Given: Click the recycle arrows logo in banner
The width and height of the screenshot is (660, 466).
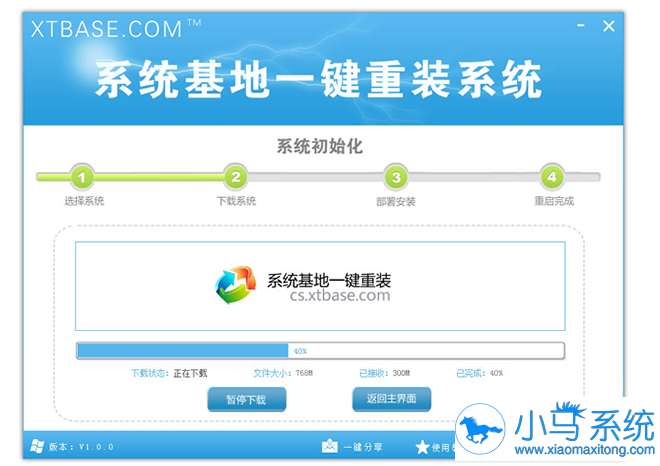Looking at the screenshot, I should (235, 285).
